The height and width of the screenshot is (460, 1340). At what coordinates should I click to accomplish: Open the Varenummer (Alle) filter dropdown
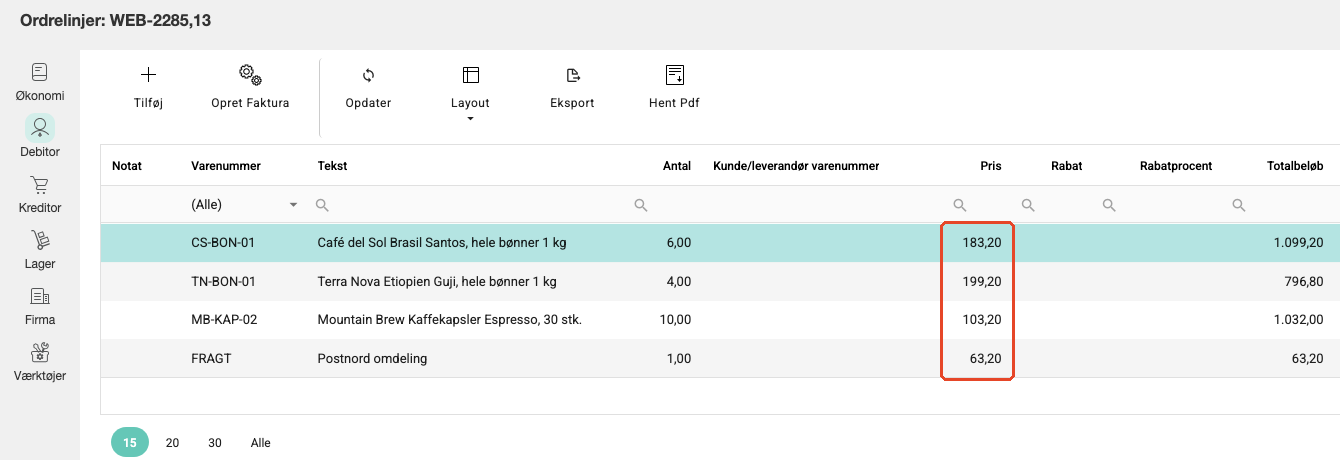pos(245,205)
